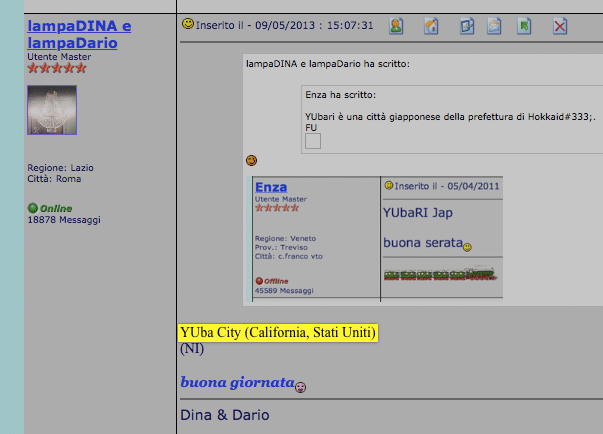The height and width of the screenshot is (434, 603).
Task: Click the edit message icon with pencil
Action: (x=466, y=26)
